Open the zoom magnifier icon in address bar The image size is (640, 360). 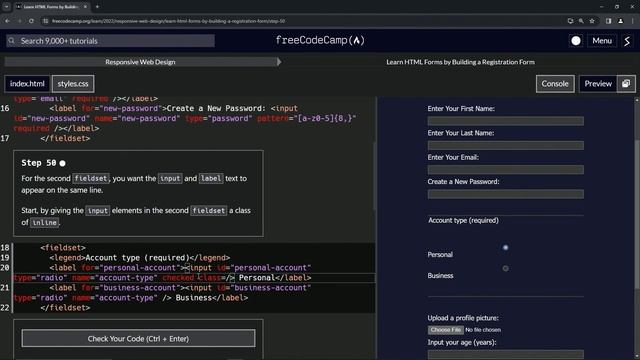pos(581,21)
